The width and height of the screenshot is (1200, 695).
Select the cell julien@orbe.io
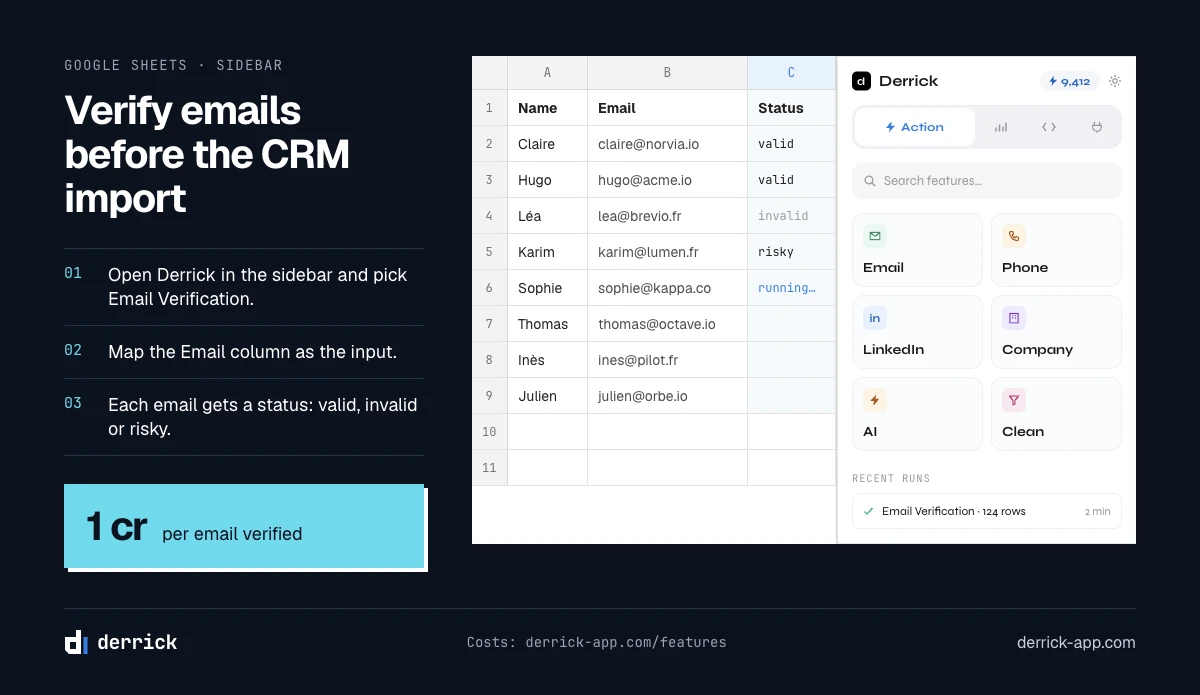point(667,396)
